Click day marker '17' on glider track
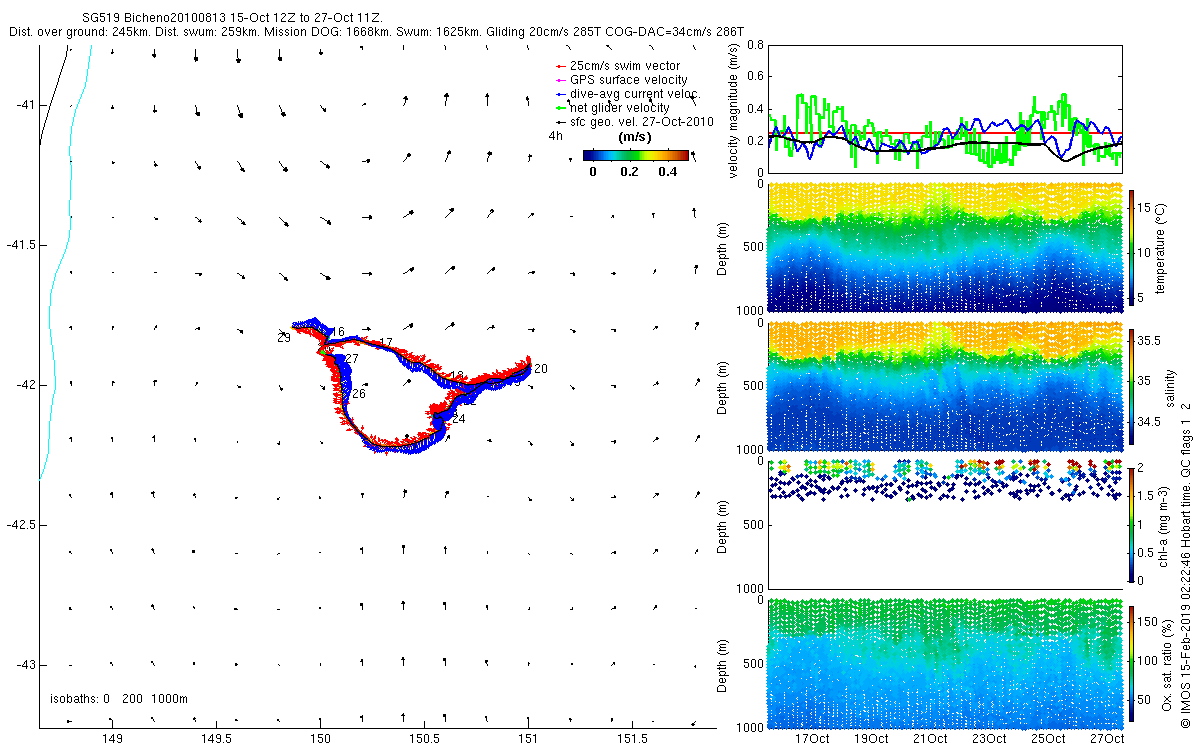Viewport: 1200px width, 750px height. pos(386,343)
